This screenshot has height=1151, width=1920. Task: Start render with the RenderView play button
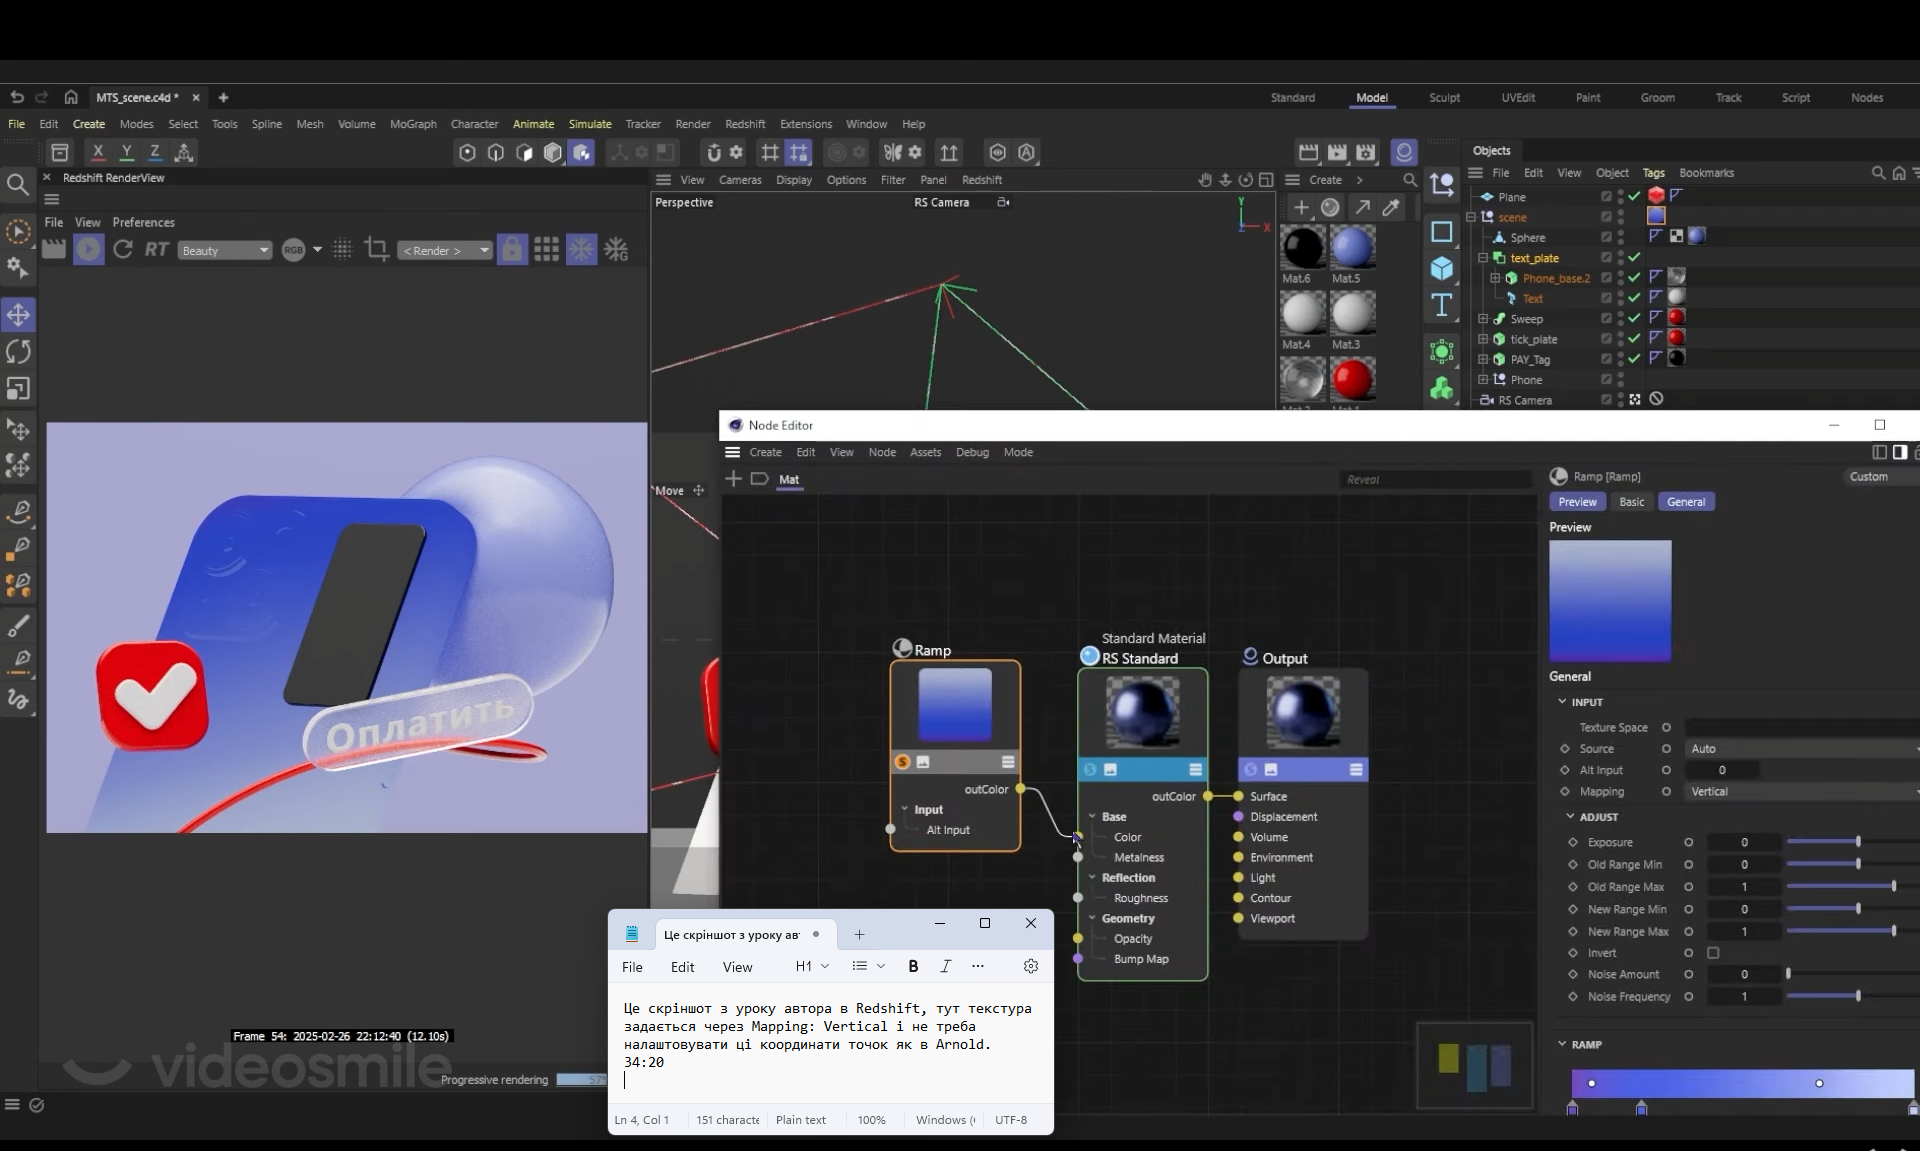(88, 249)
